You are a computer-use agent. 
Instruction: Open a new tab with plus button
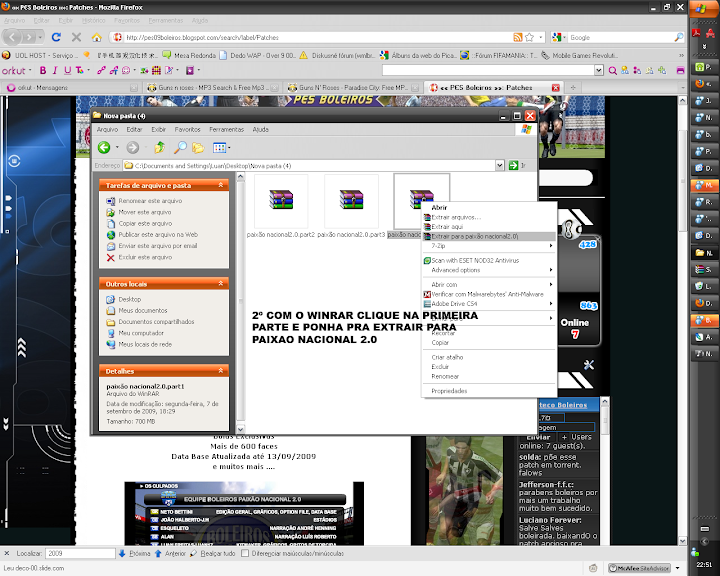[x=573, y=87]
